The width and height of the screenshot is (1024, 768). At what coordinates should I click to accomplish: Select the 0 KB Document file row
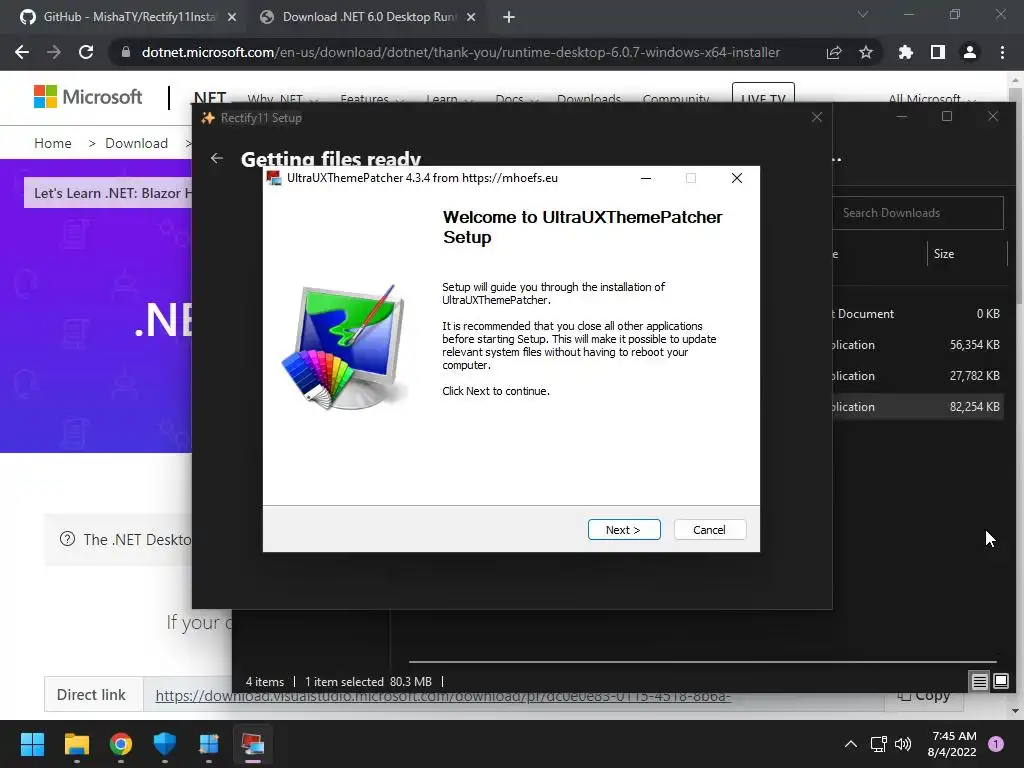pos(918,313)
